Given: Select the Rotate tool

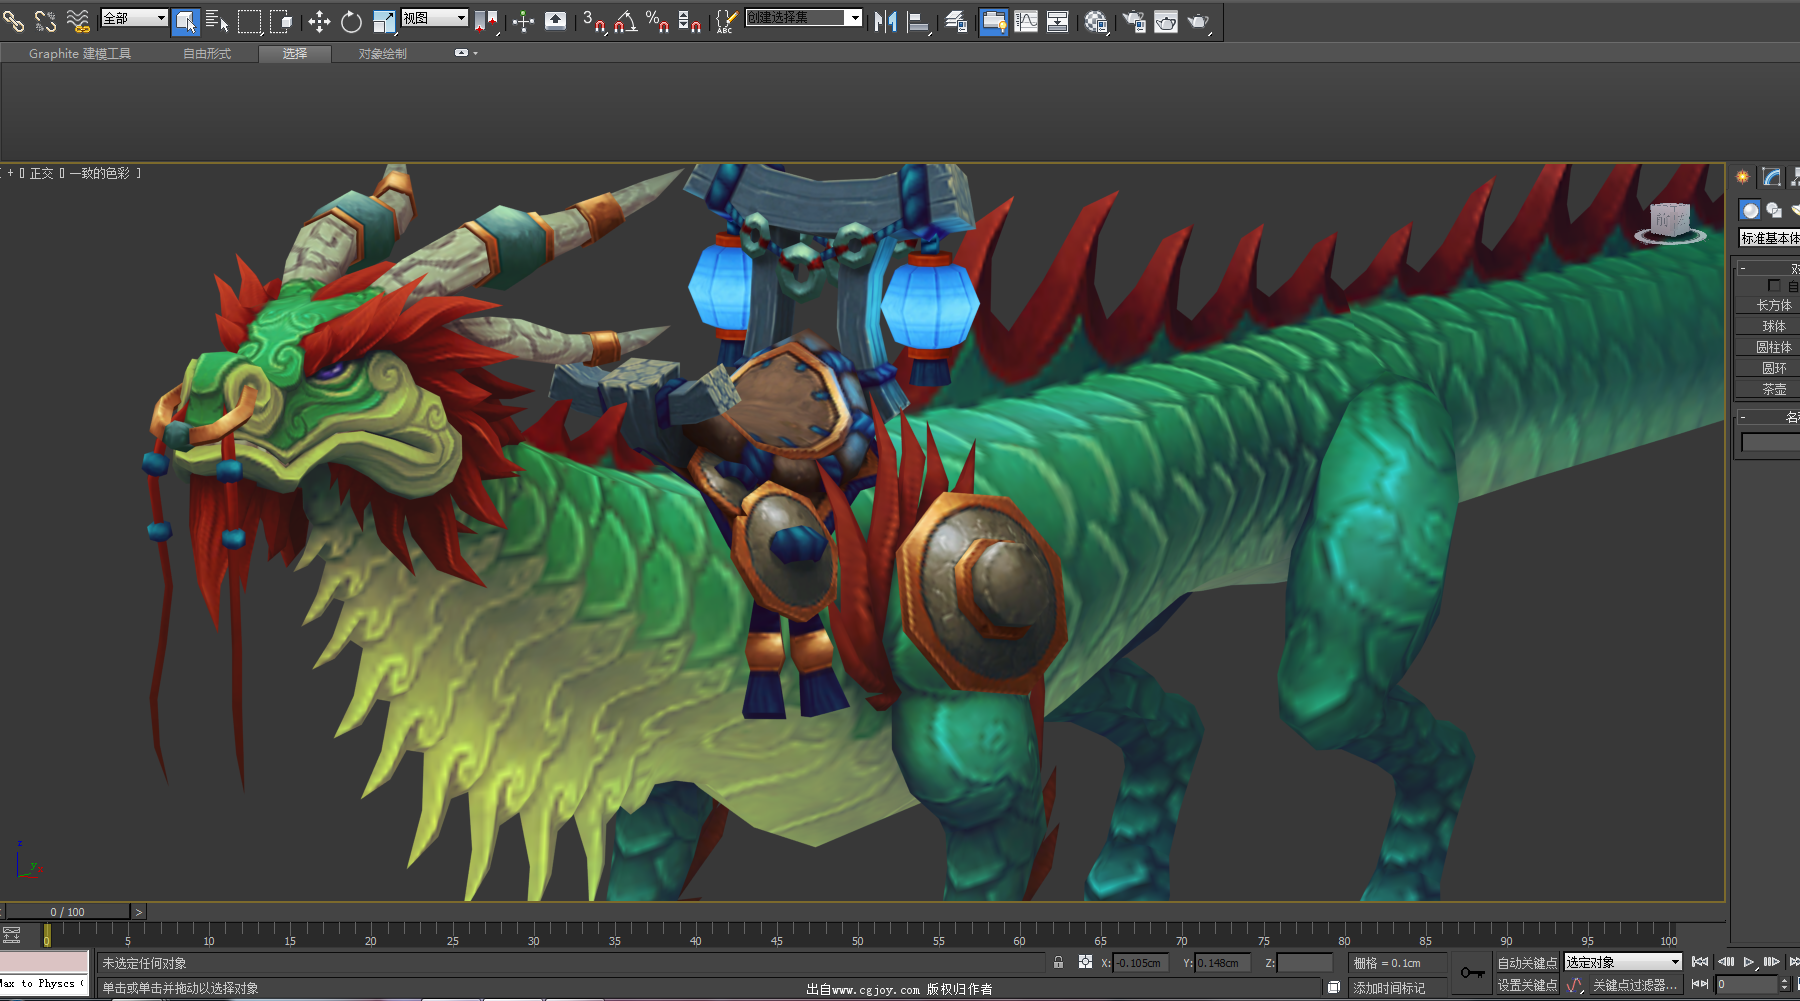Looking at the screenshot, I should [351, 21].
